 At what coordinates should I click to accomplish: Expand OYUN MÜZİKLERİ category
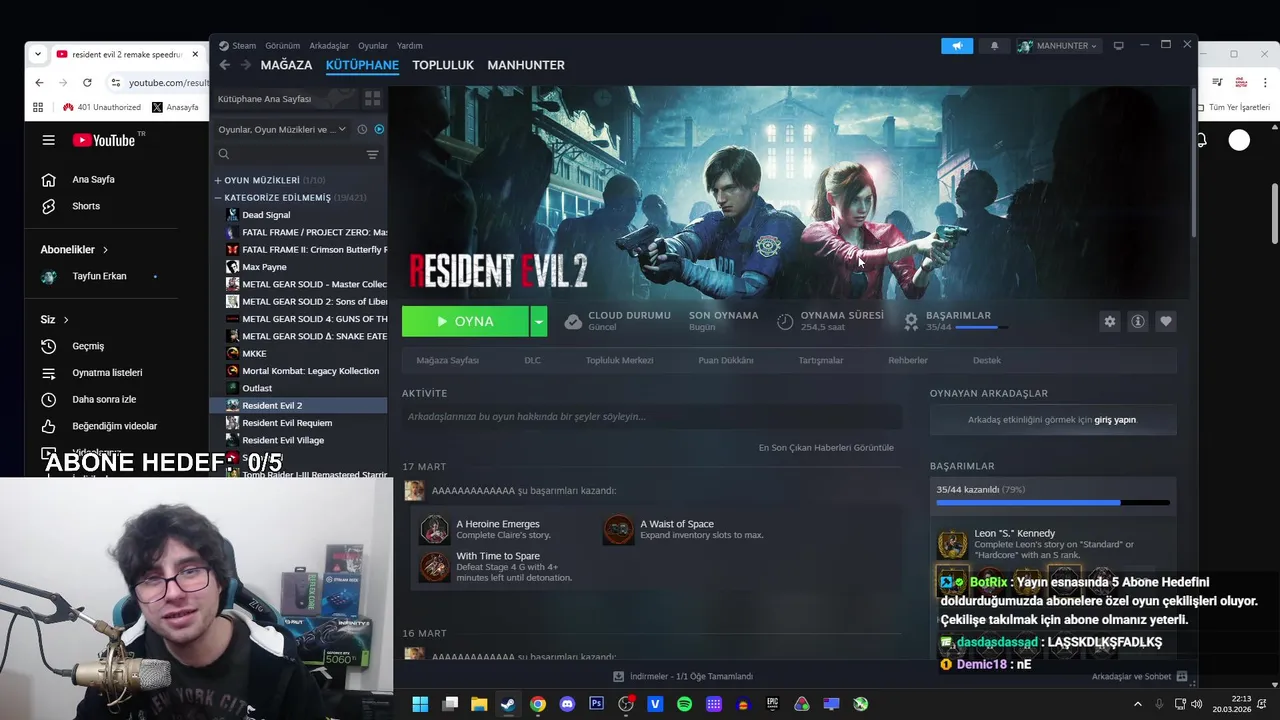click(x=218, y=180)
